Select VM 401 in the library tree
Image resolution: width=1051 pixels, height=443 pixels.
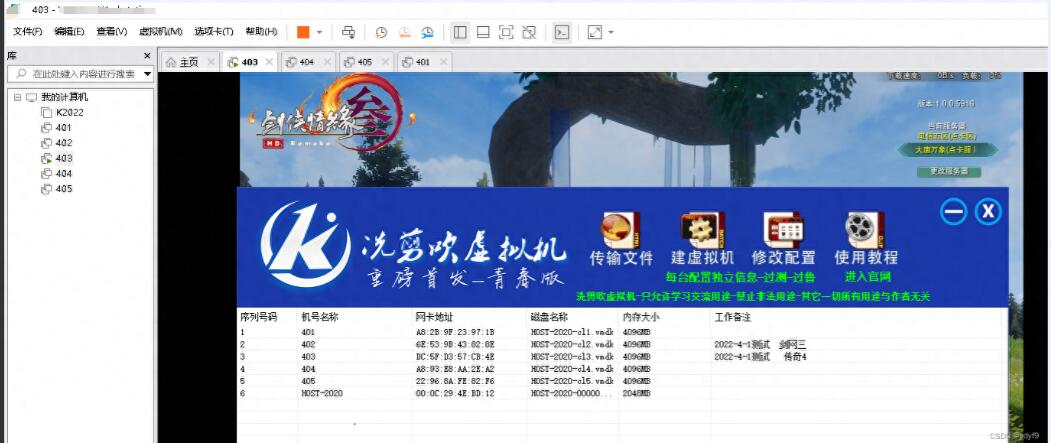(x=64, y=127)
